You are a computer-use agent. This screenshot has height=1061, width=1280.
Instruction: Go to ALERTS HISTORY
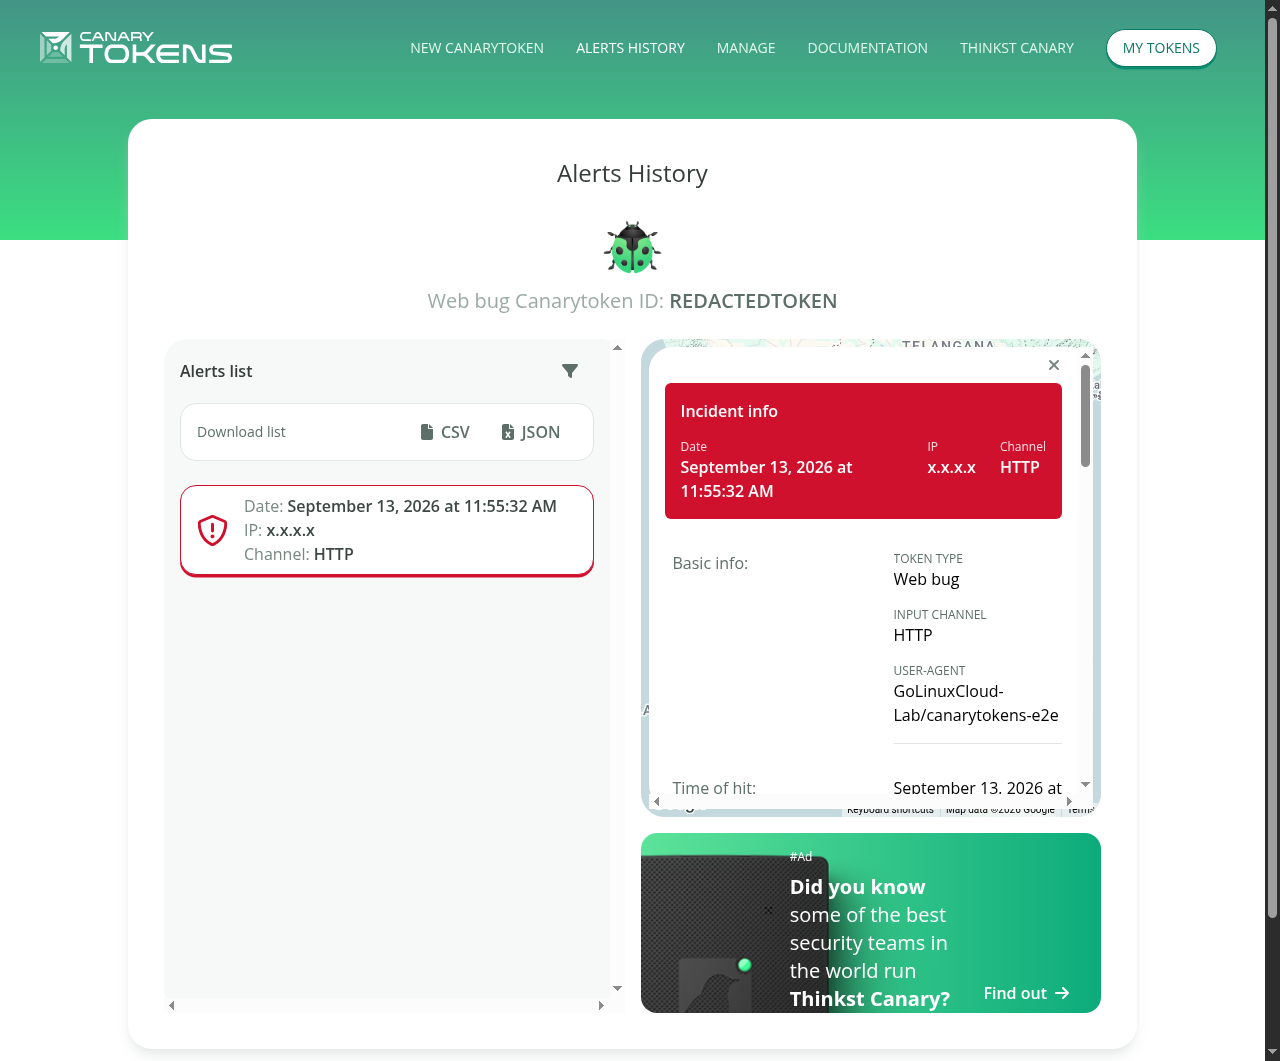630,48
